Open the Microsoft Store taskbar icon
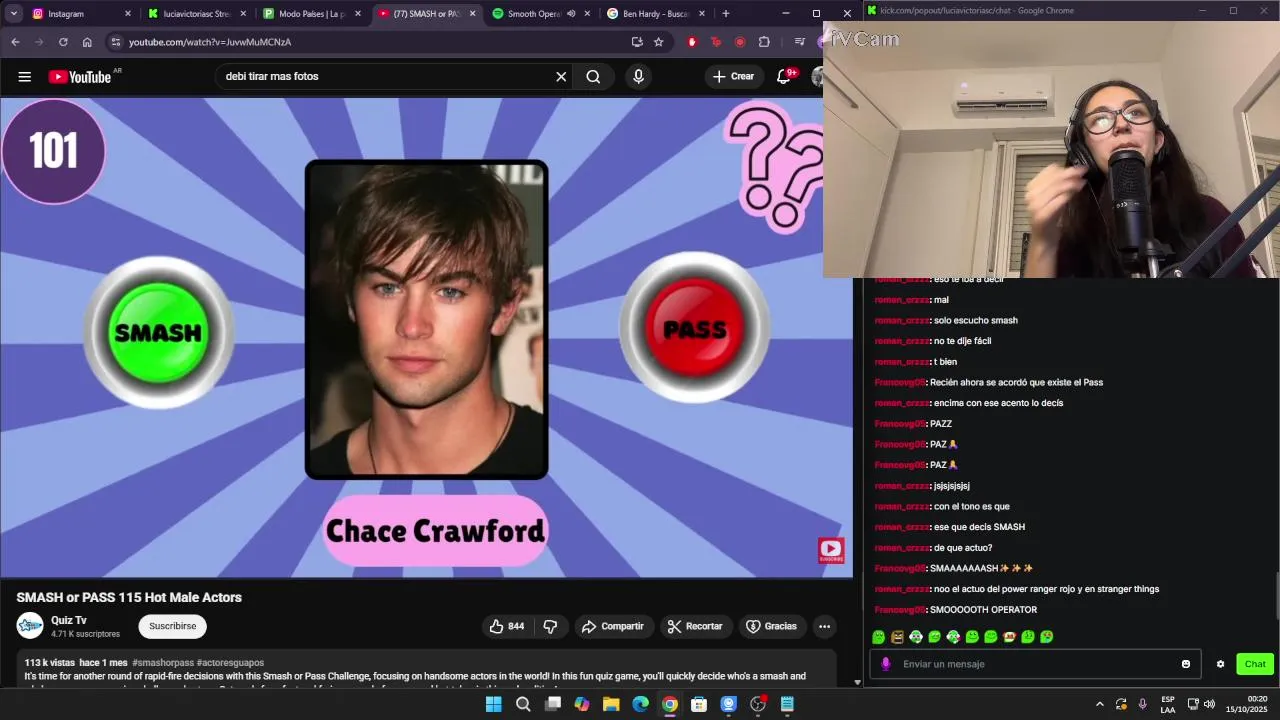1280x720 pixels. (x=699, y=704)
